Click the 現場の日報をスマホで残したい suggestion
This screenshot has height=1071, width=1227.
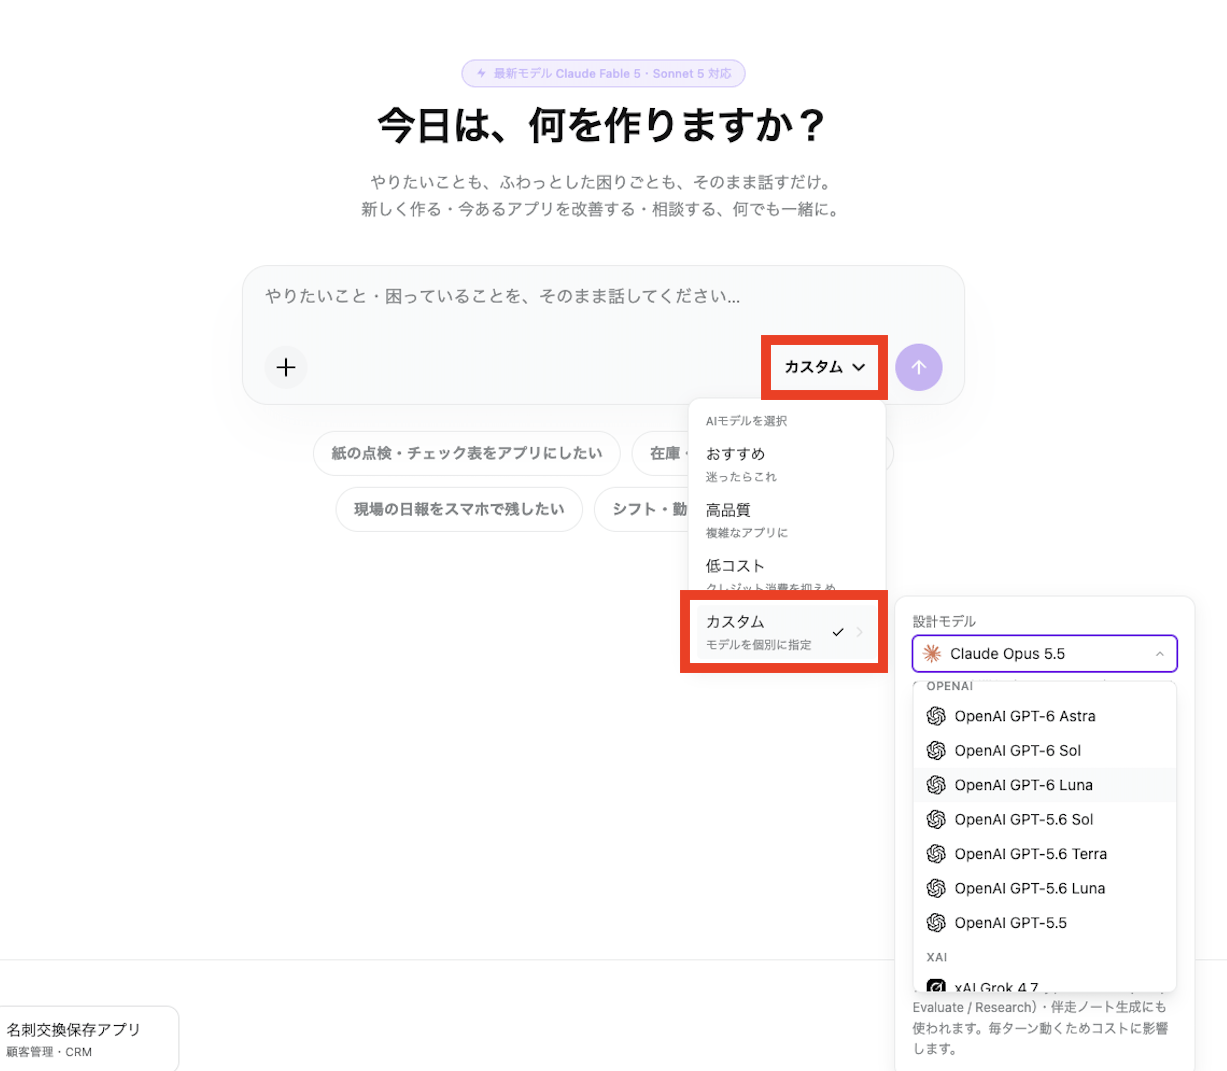[459, 509]
